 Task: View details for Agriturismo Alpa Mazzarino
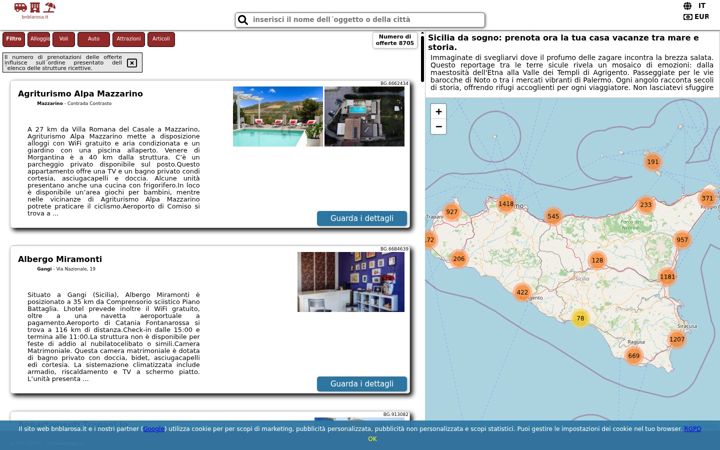click(362, 219)
